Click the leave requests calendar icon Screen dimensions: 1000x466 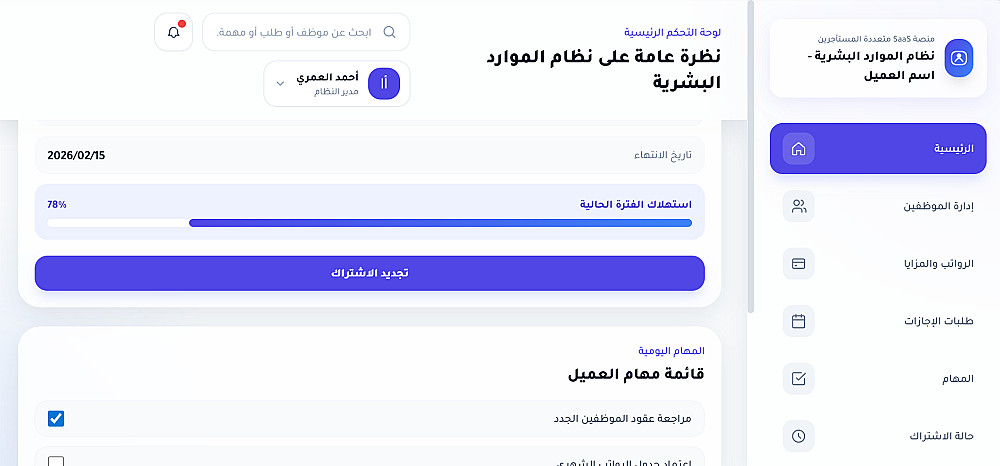(x=798, y=321)
